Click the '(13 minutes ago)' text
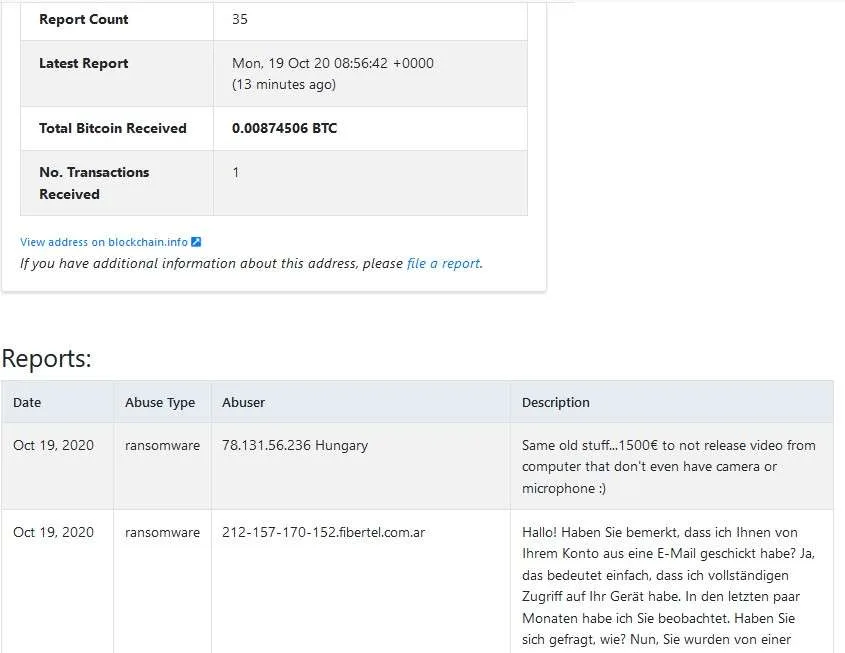 click(284, 85)
